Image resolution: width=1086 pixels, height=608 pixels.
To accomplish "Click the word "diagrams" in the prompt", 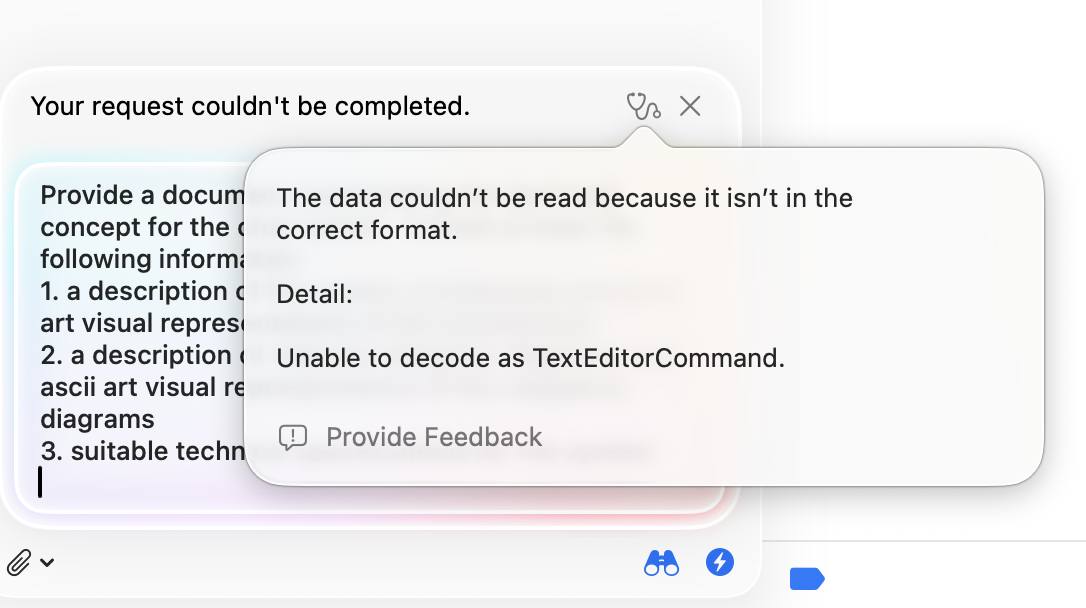I will coord(97,419).
